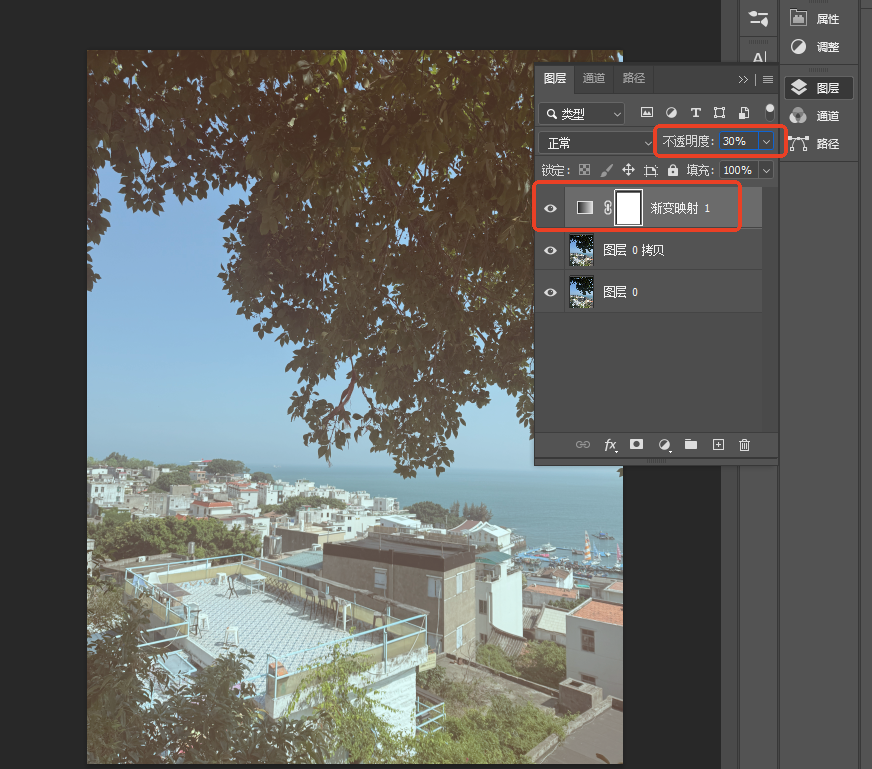The width and height of the screenshot is (872, 769).
Task: Create a new group folder
Action: point(691,444)
